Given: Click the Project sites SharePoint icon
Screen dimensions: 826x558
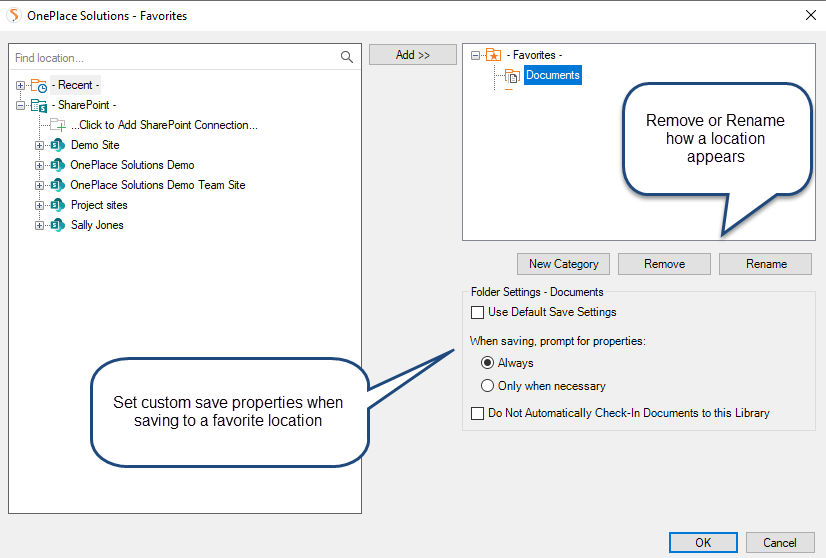Looking at the screenshot, I should click(57, 205).
